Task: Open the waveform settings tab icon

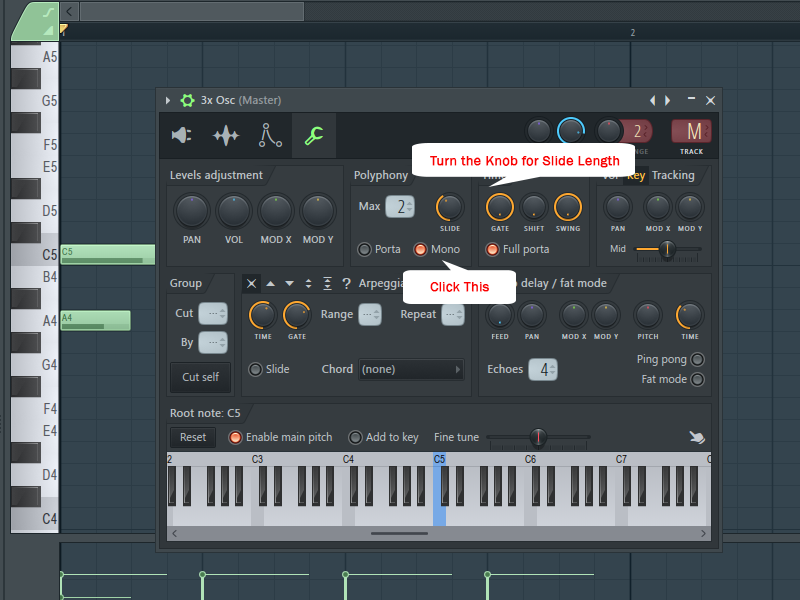Action: [226, 136]
